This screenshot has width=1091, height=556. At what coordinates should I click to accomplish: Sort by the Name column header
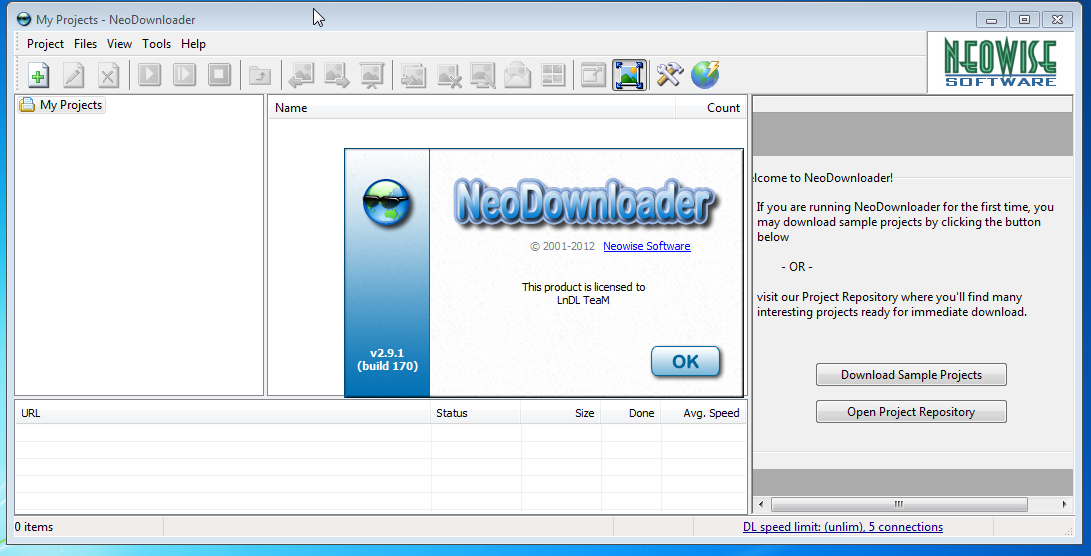point(472,108)
